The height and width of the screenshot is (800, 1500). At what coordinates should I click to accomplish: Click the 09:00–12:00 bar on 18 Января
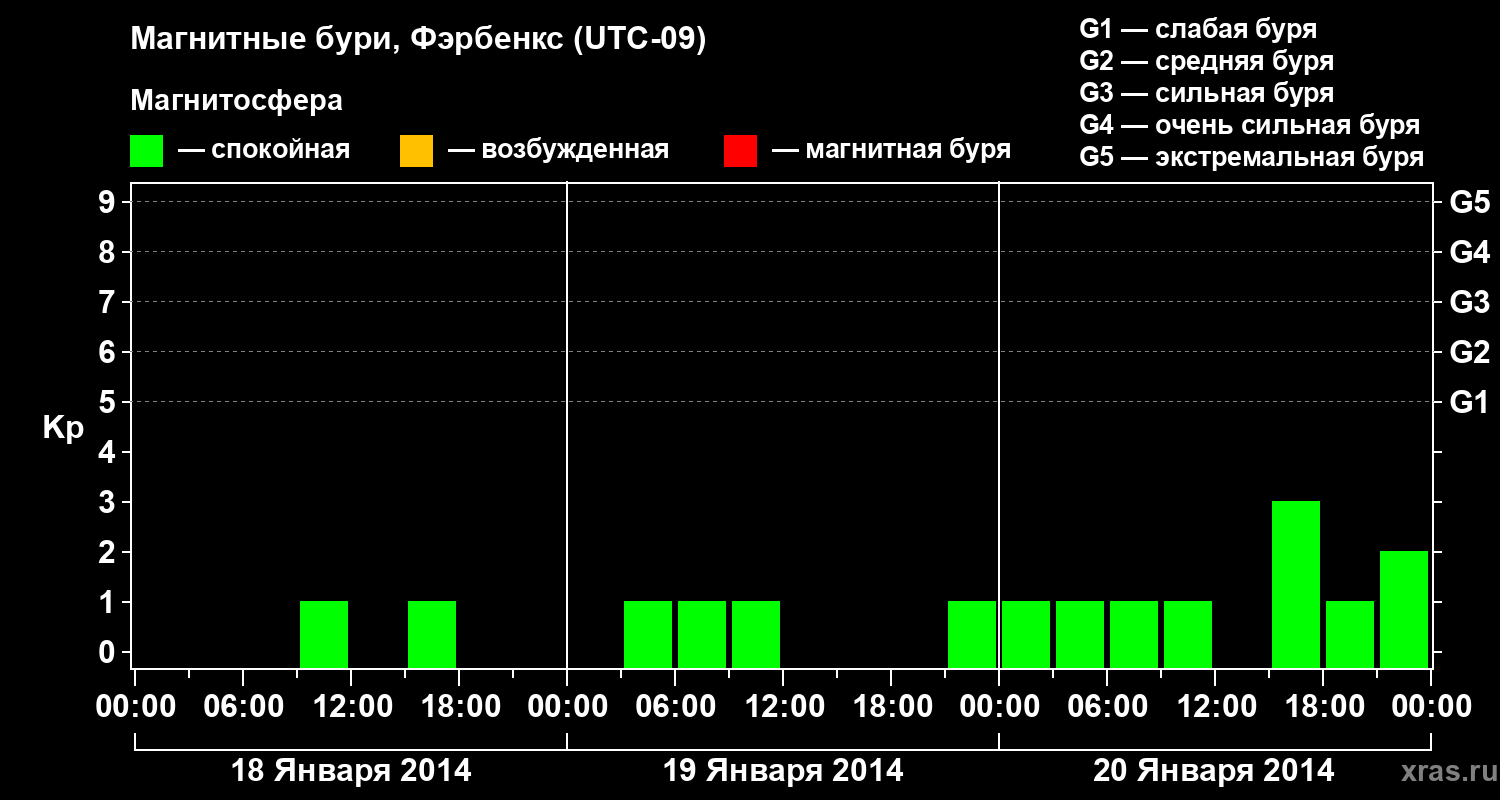324,634
